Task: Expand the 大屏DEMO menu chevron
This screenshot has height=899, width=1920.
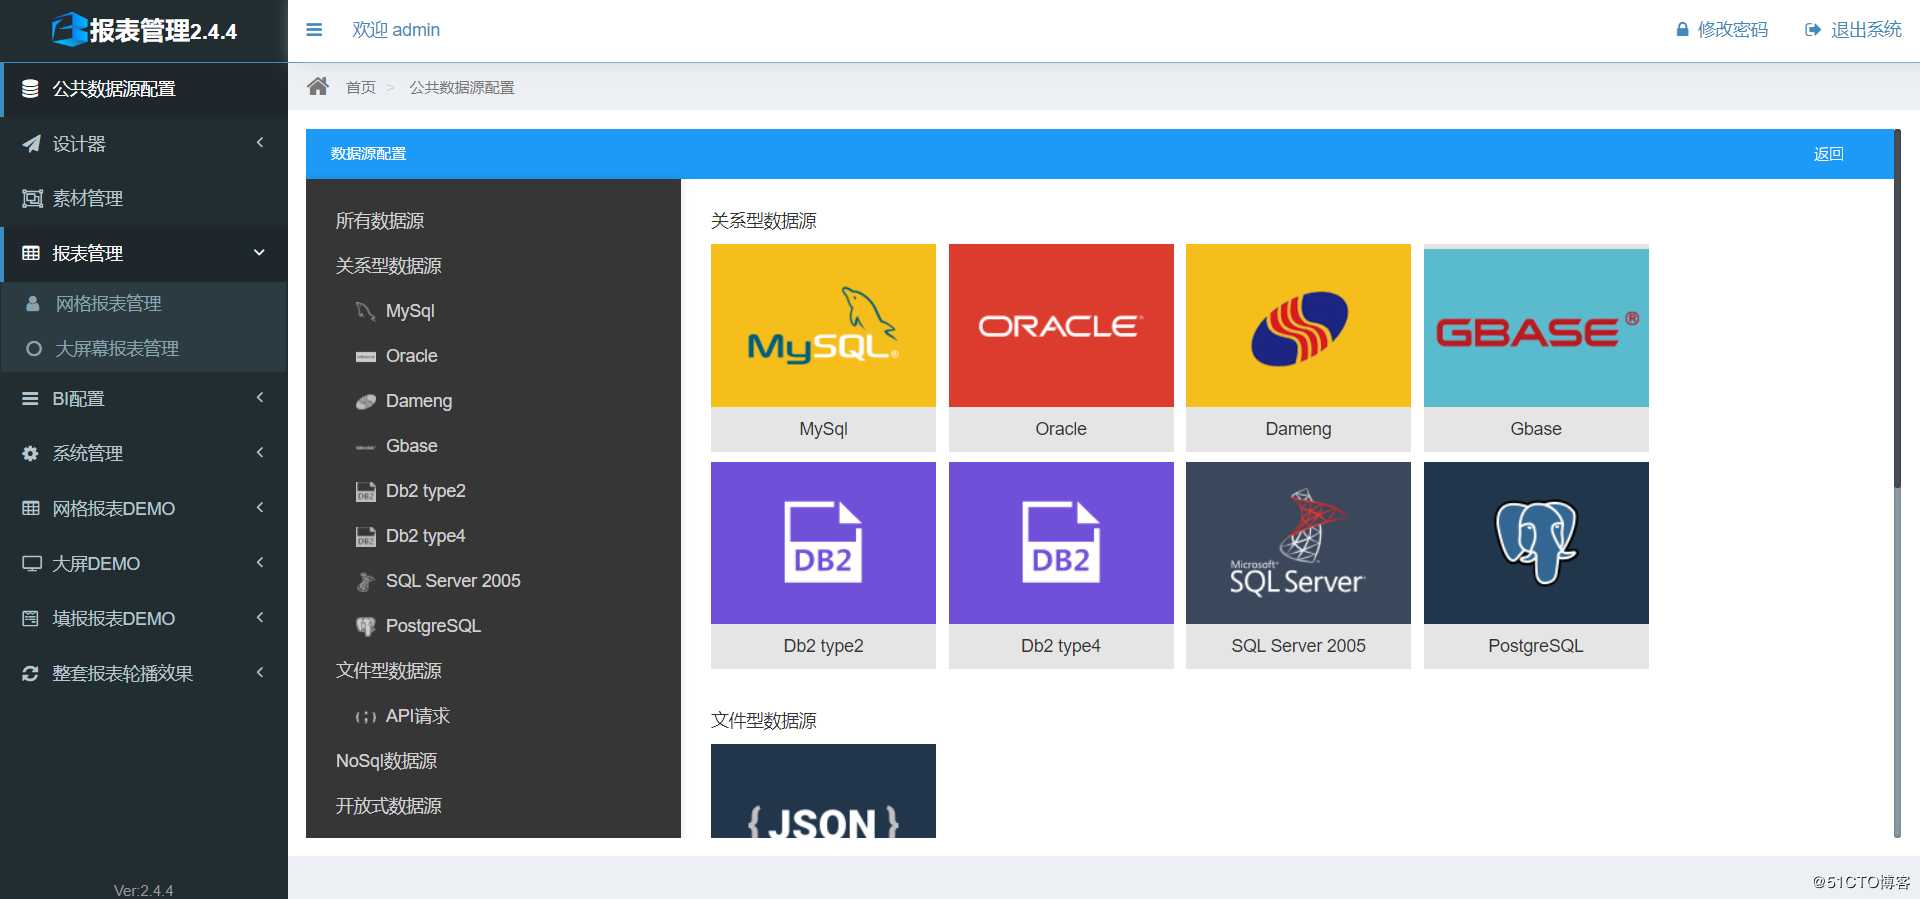Action: [260, 563]
